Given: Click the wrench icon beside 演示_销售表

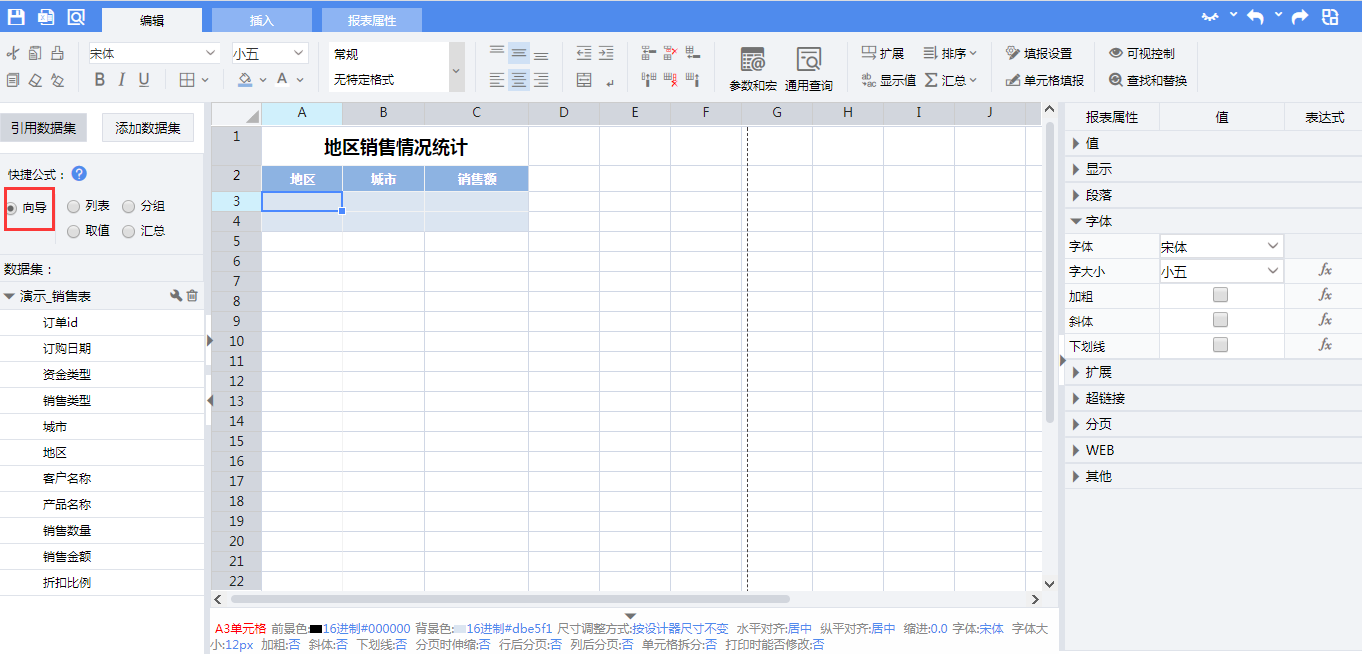Looking at the screenshot, I should tap(176, 296).
